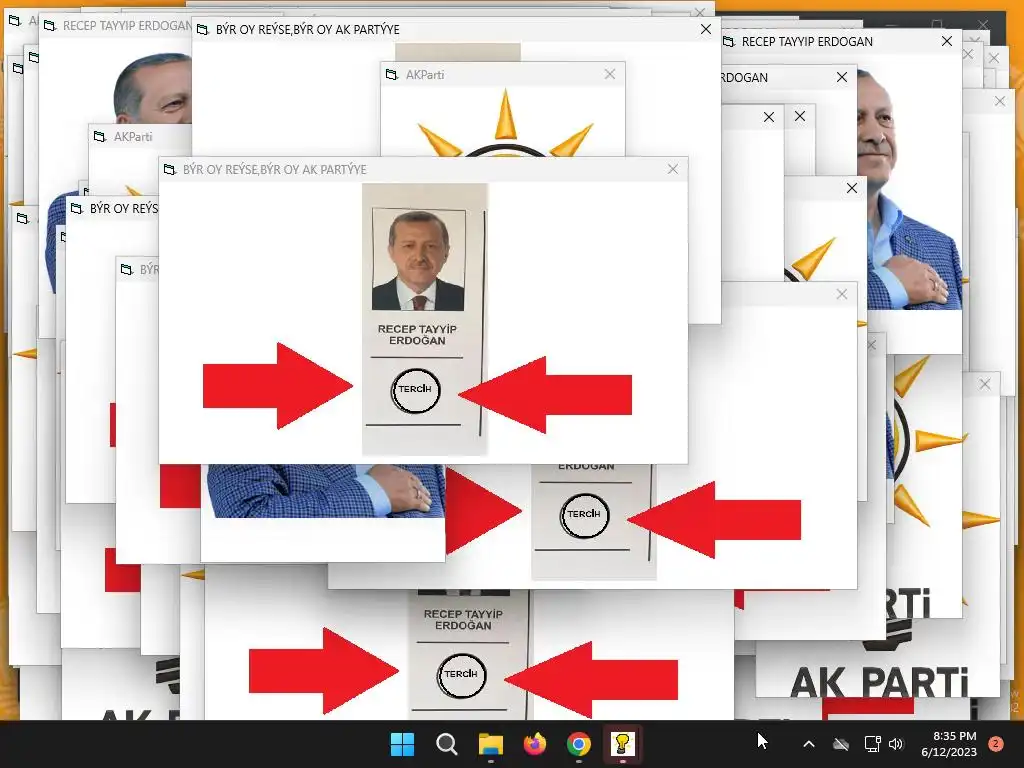Select the central AKParti window title text

click(x=425, y=75)
